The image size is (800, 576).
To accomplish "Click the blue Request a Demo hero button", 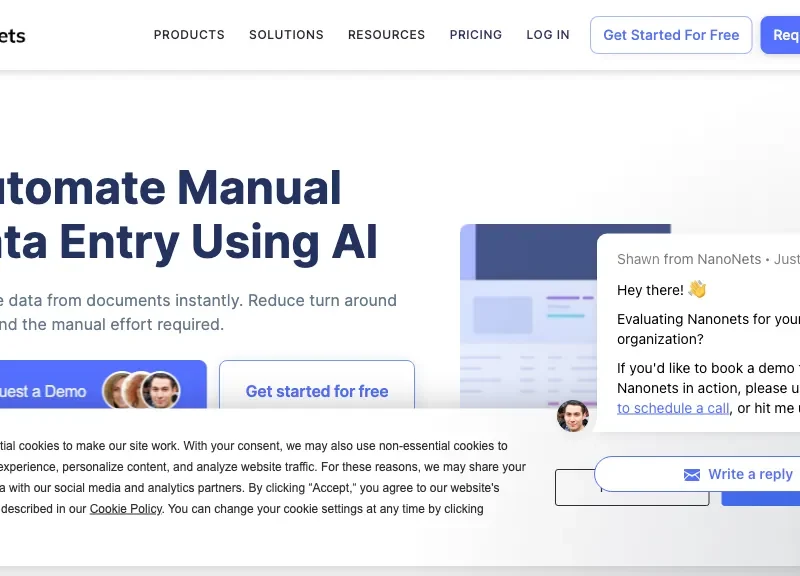I will (100, 390).
